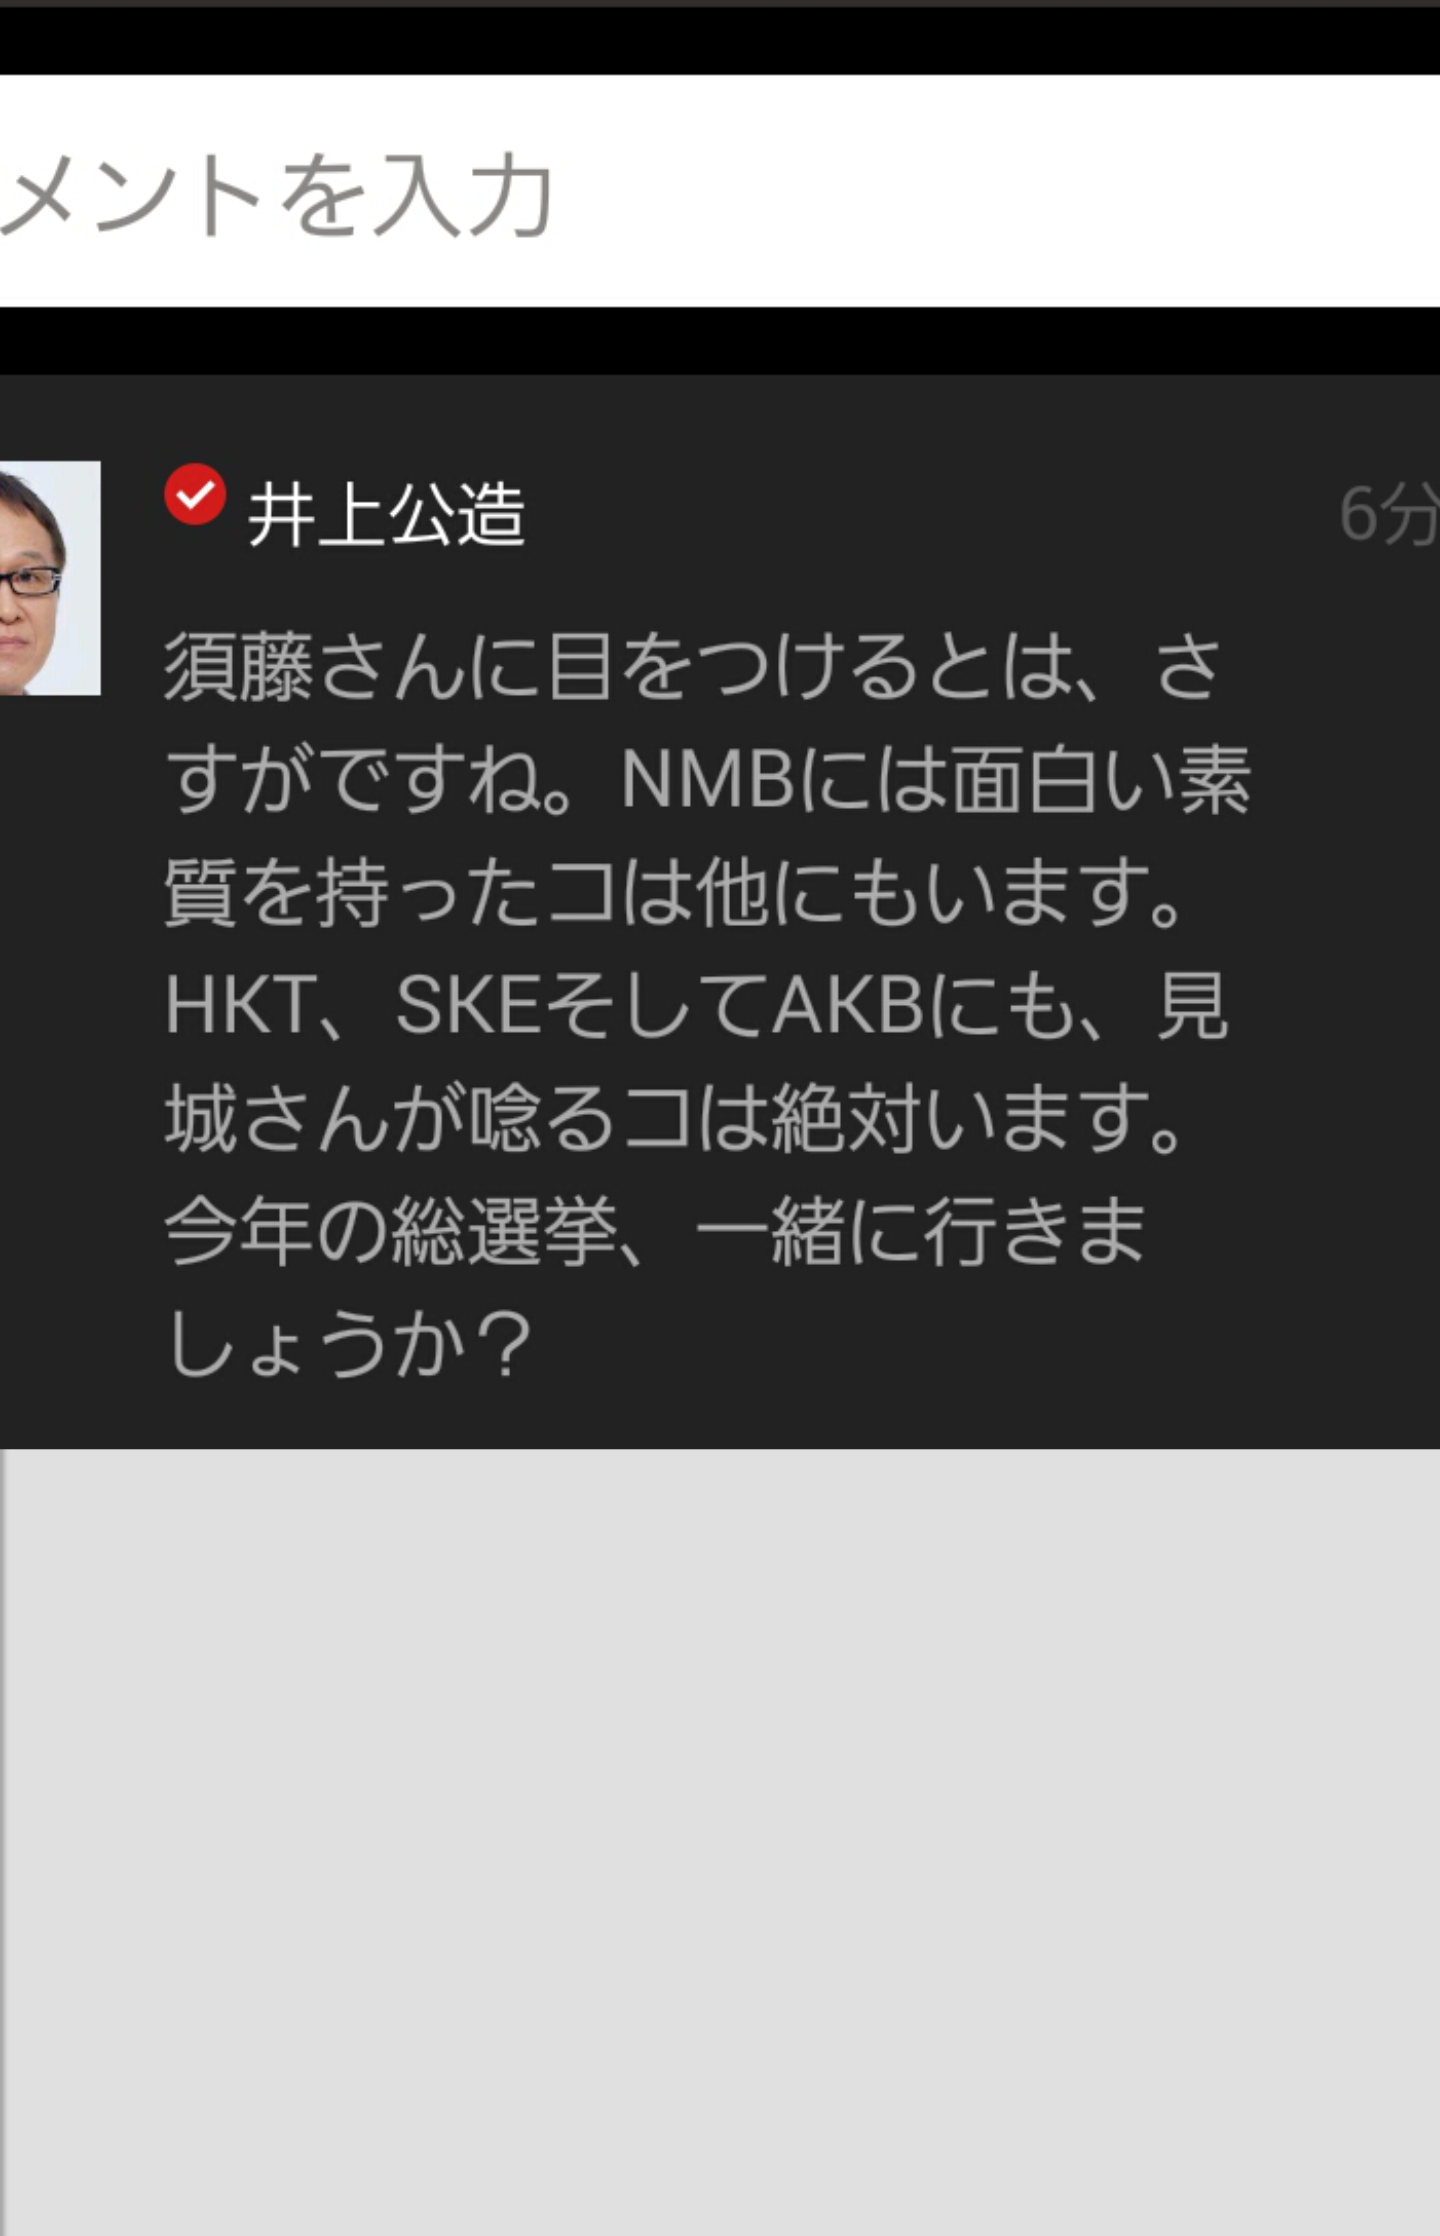Tap the 6分 timestamp on comment

click(1390, 514)
